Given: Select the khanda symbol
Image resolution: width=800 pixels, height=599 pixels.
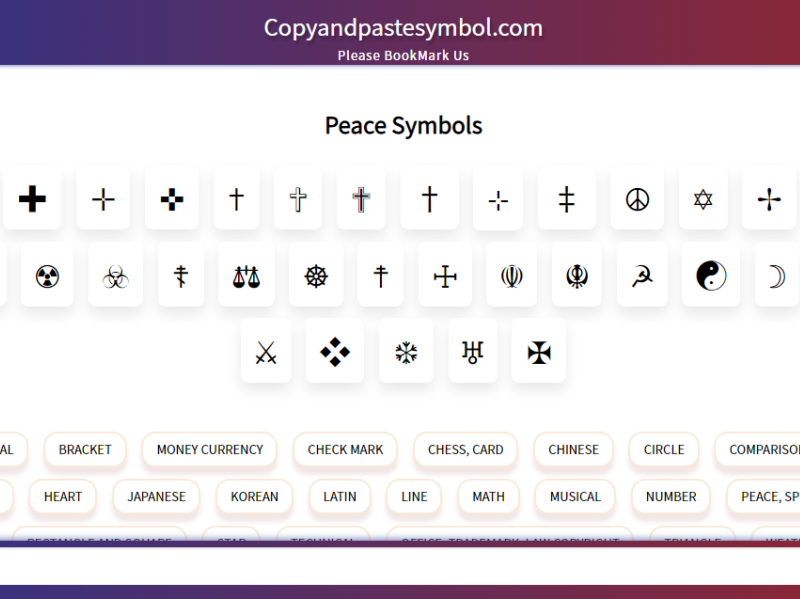Looking at the screenshot, I should tap(577, 275).
